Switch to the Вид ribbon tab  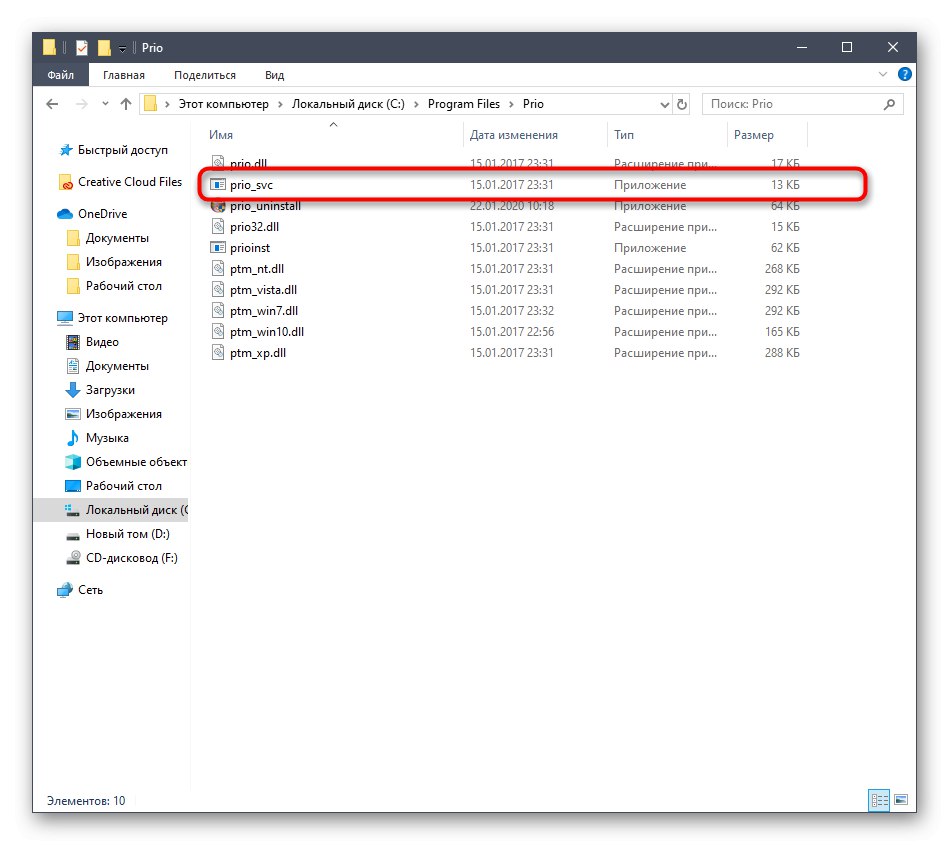[x=273, y=74]
